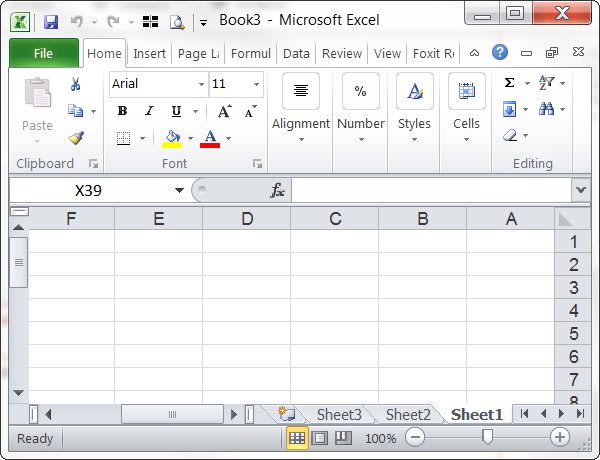Increase font size with Grow Font

pos(225,111)
